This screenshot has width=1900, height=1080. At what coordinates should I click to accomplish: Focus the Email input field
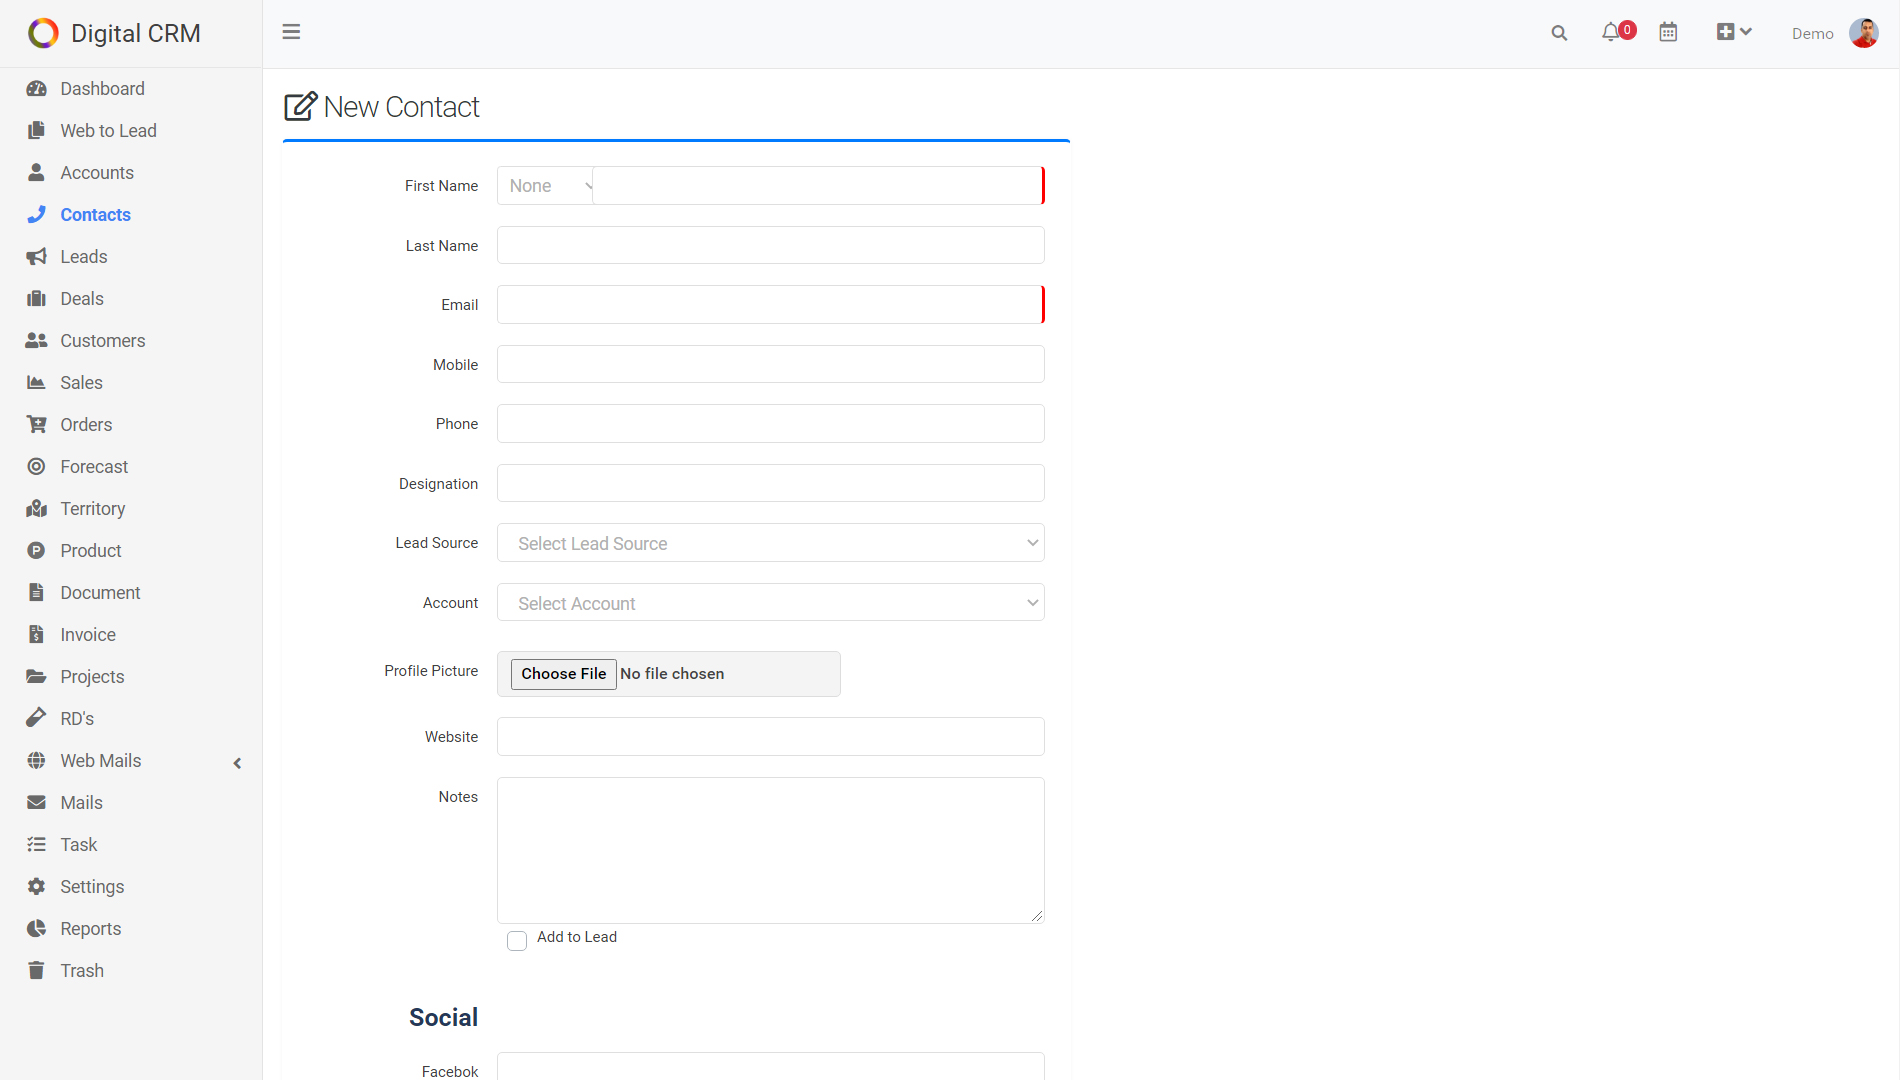[x=771, y=305]
